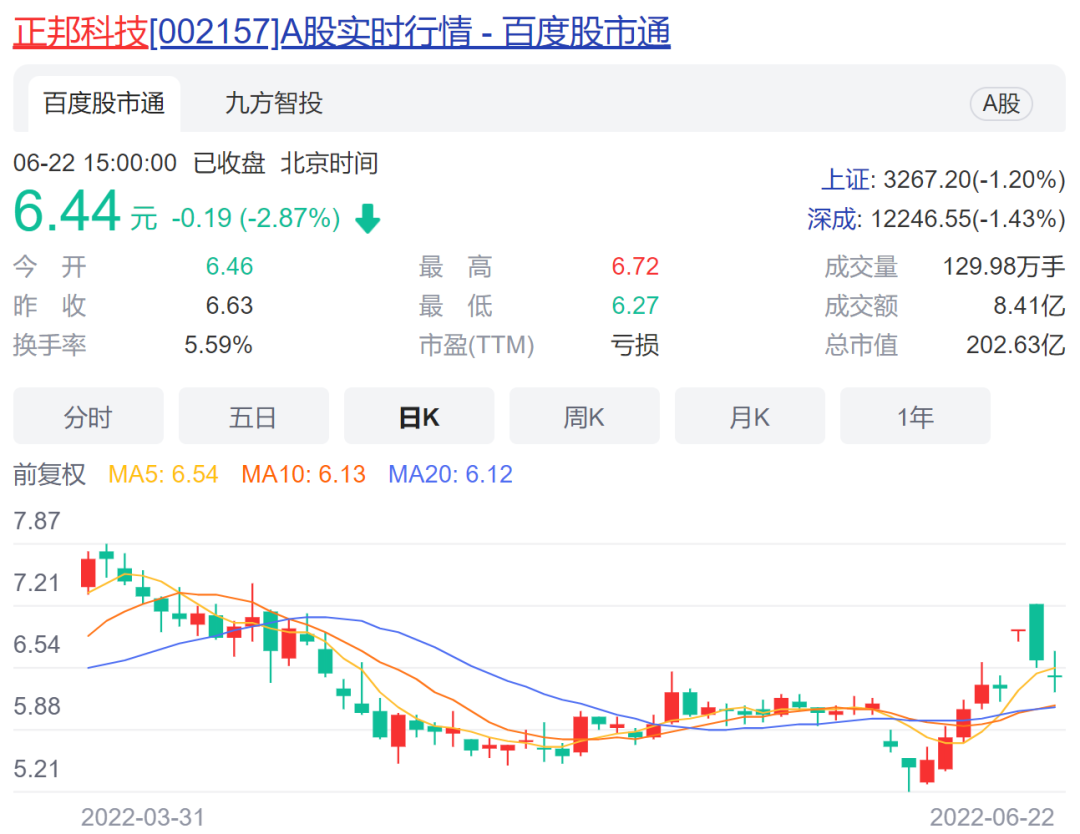Open the 正邦科技 stock title link

click(340, 32)
